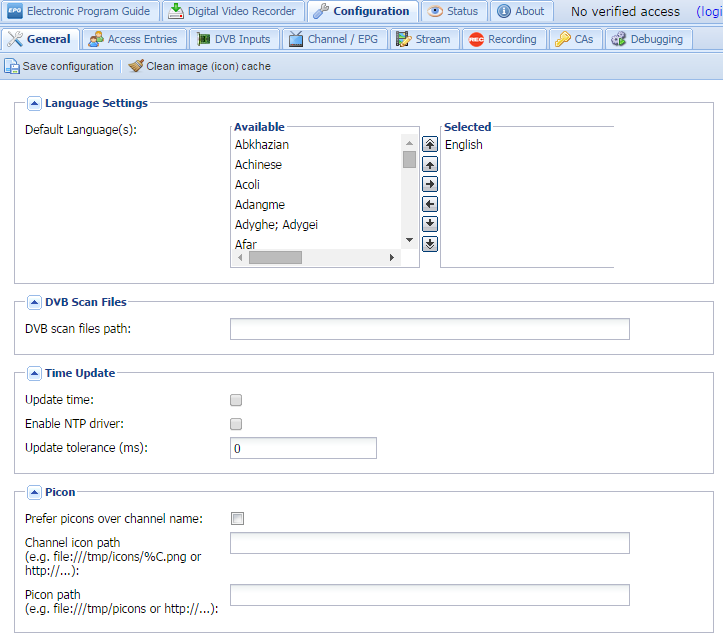This screenshot has height=636, width=723.
Task: Click Available list vertical scrollbar thumb
Action: pos(409,160)
